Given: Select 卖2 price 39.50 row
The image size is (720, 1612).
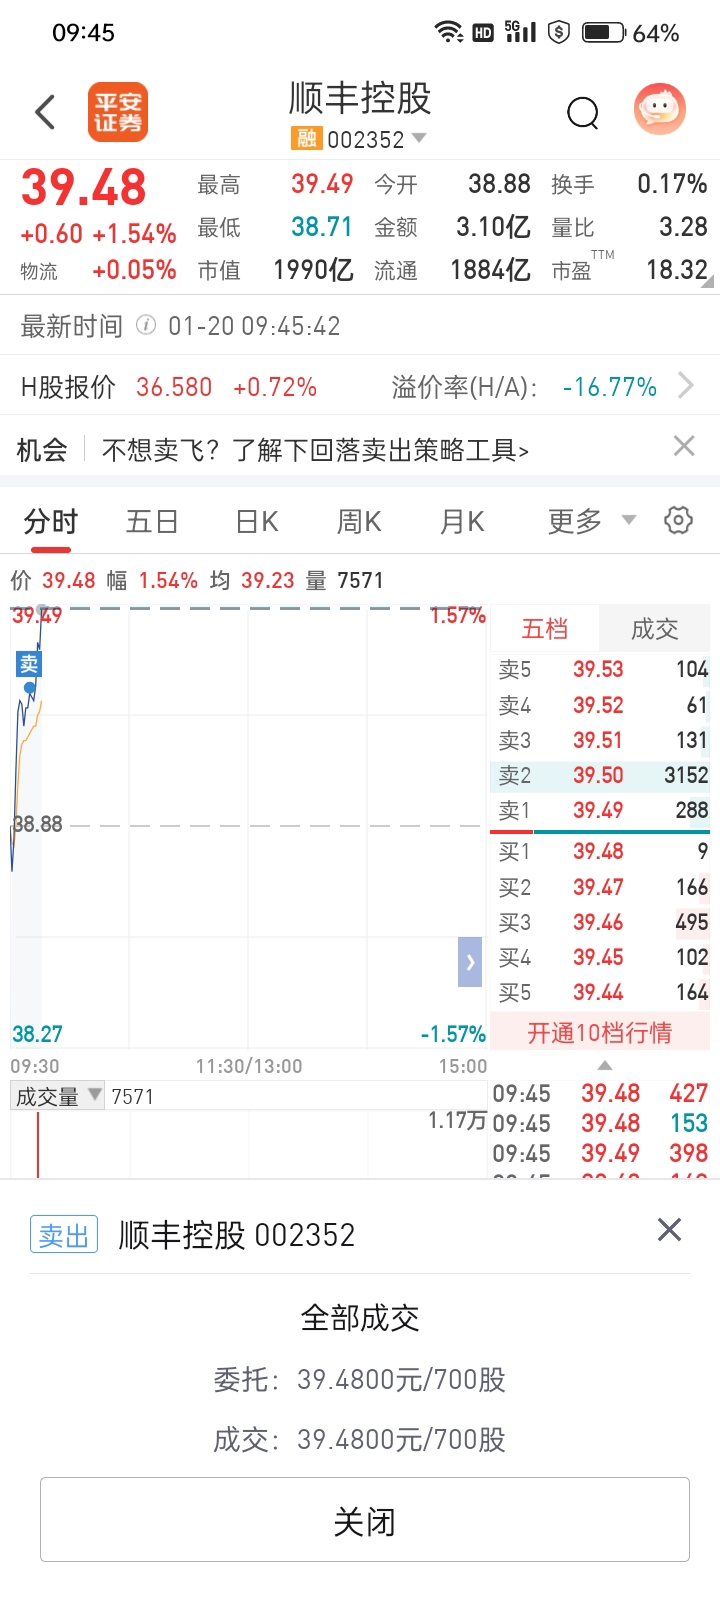Looking at the screenshot, I should point(600,775).
